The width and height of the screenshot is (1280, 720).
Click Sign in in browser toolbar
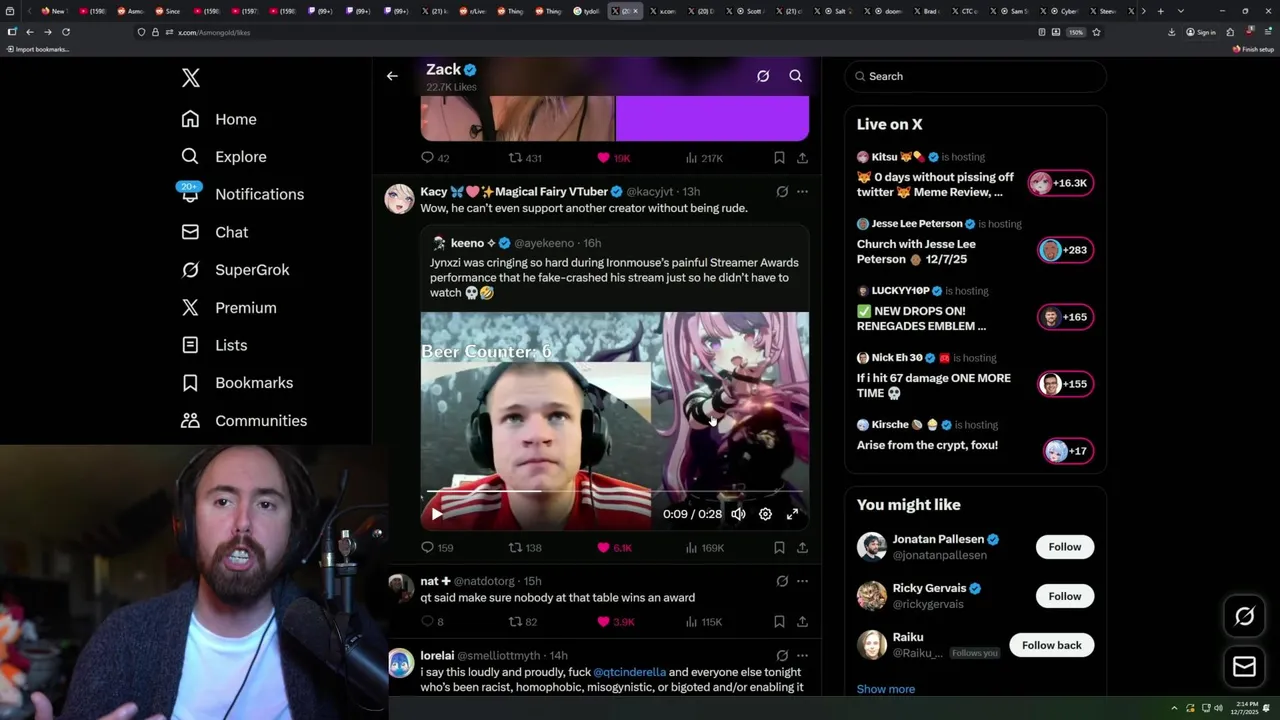click(x=1201, y=32)
